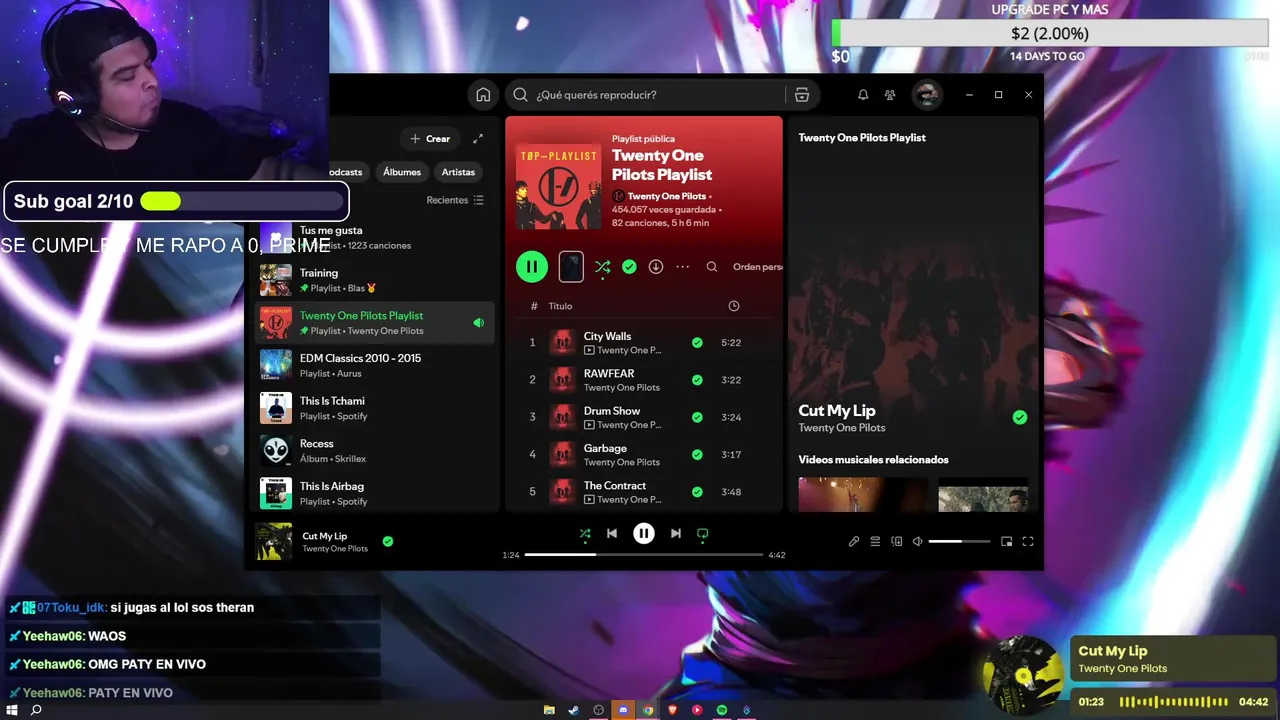
Task: Click the Crear button in the library
Action: click(x=430, y=139)
